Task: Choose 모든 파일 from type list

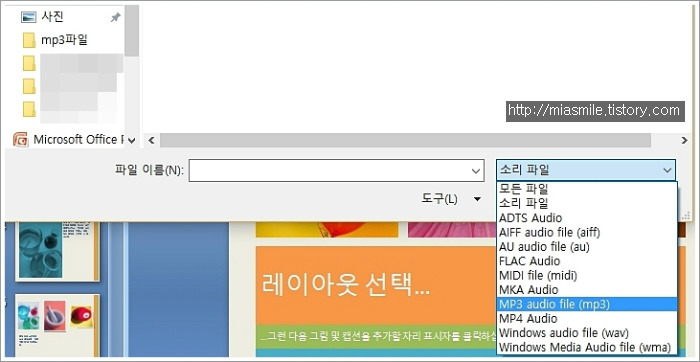Action: (587, 189)
